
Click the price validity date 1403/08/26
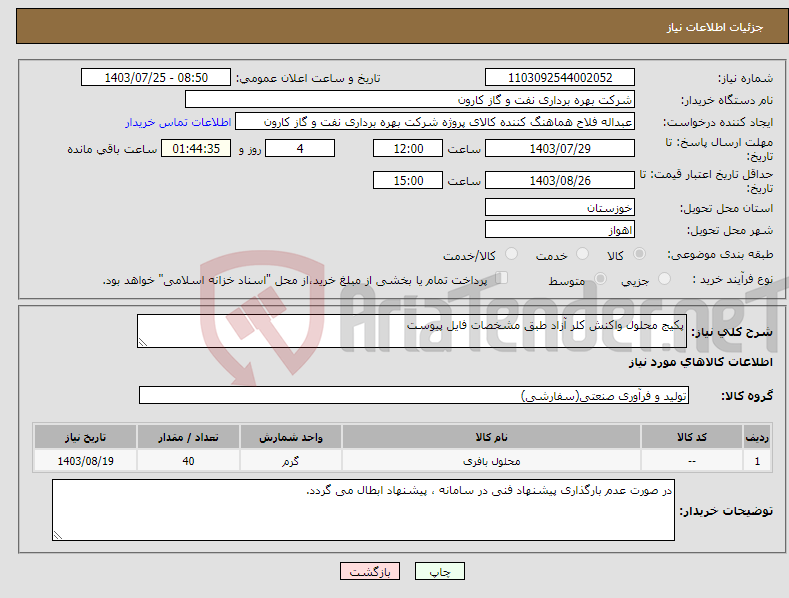[x=560, y=180]
